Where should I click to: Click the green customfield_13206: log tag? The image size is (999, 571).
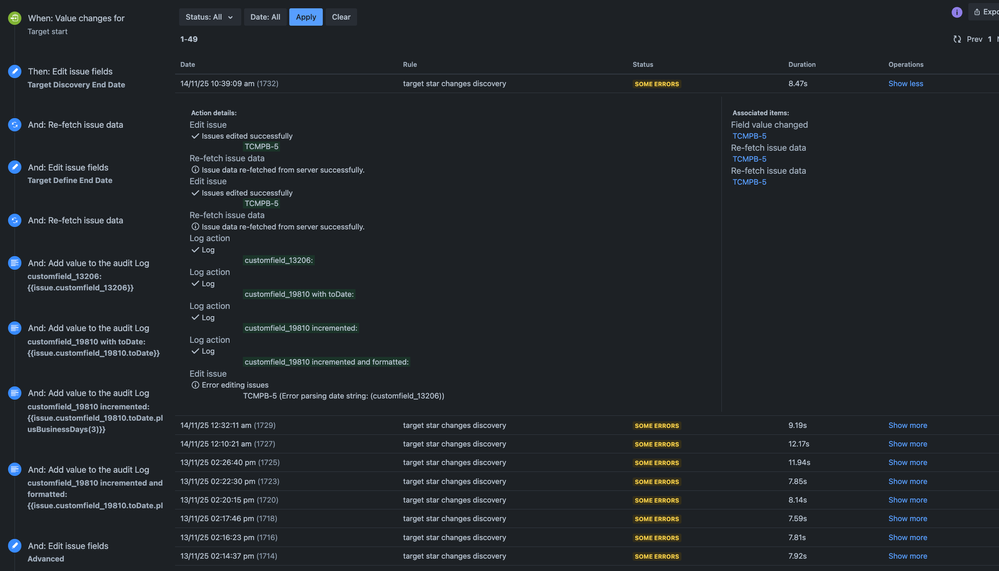coord(278,260)
